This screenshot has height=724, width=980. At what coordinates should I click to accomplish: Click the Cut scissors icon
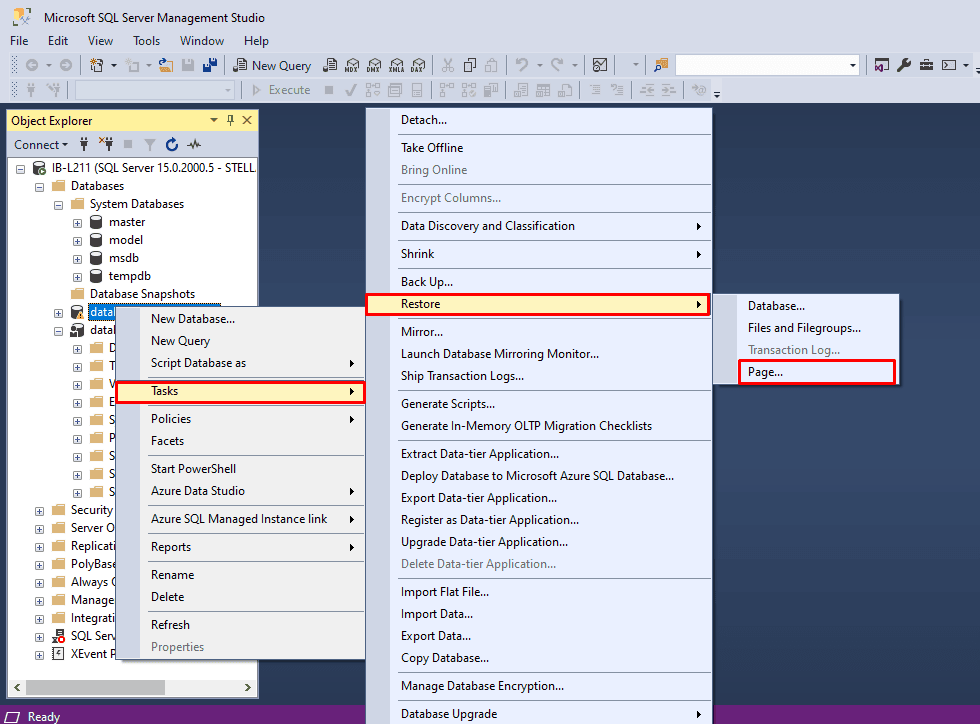(x=448, y=65)
